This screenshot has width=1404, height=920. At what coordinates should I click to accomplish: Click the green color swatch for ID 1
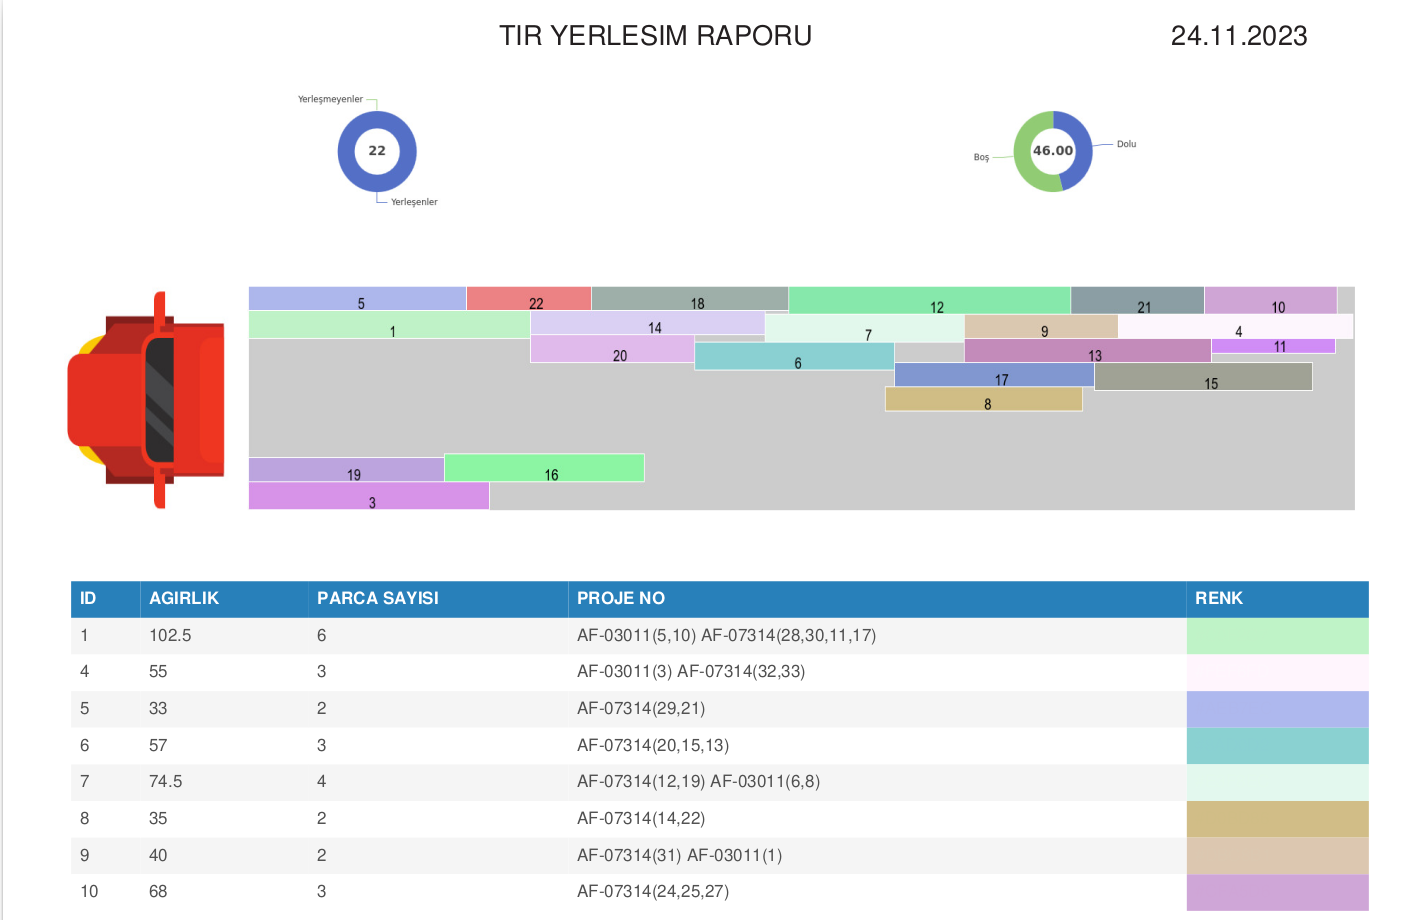[x=1277, y=636]
